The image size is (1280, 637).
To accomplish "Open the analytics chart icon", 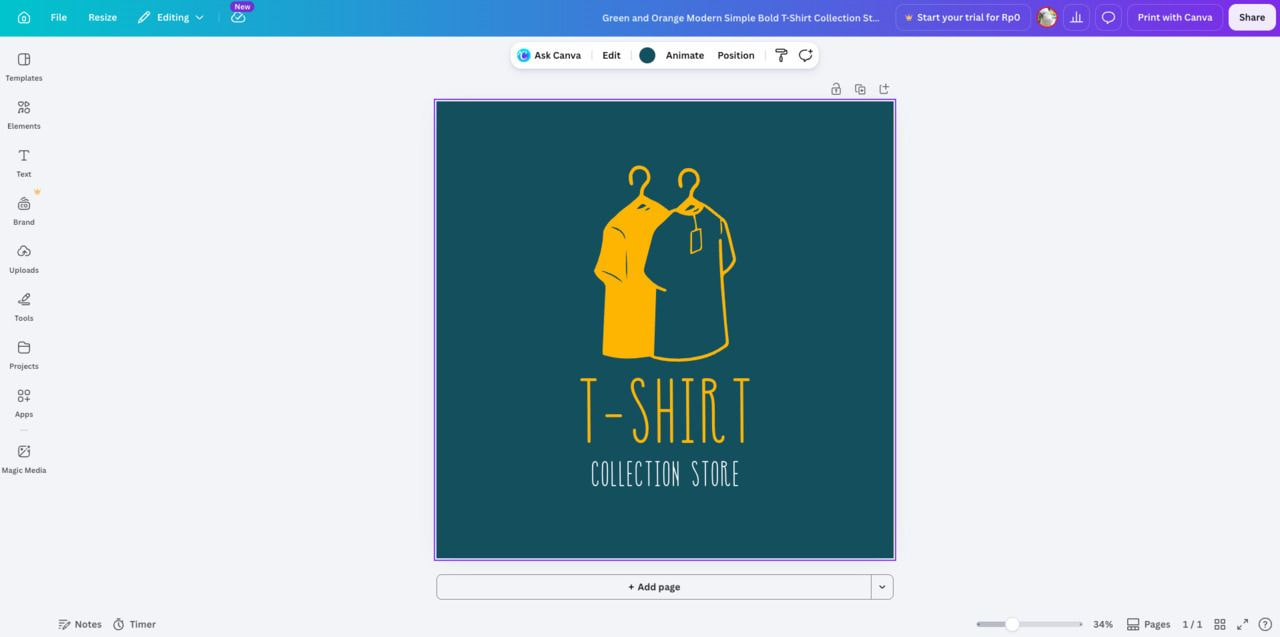I will tap(1076, 17).
